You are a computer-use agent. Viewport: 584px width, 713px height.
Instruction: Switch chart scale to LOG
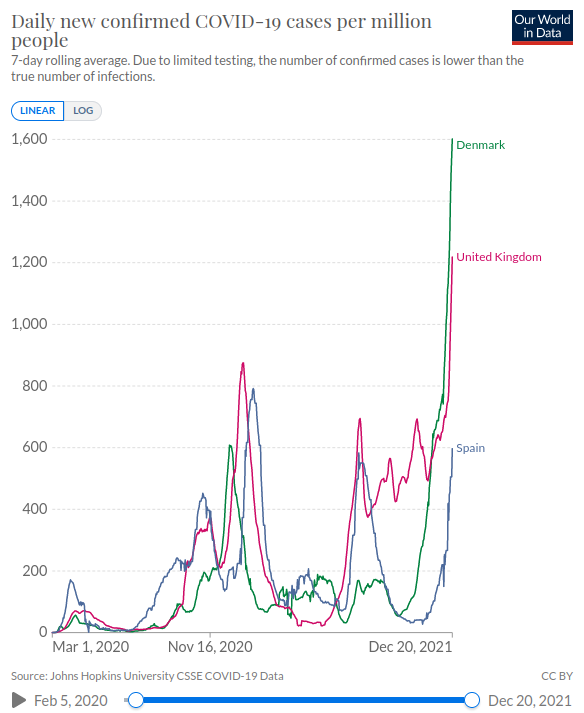click(83, 111)
